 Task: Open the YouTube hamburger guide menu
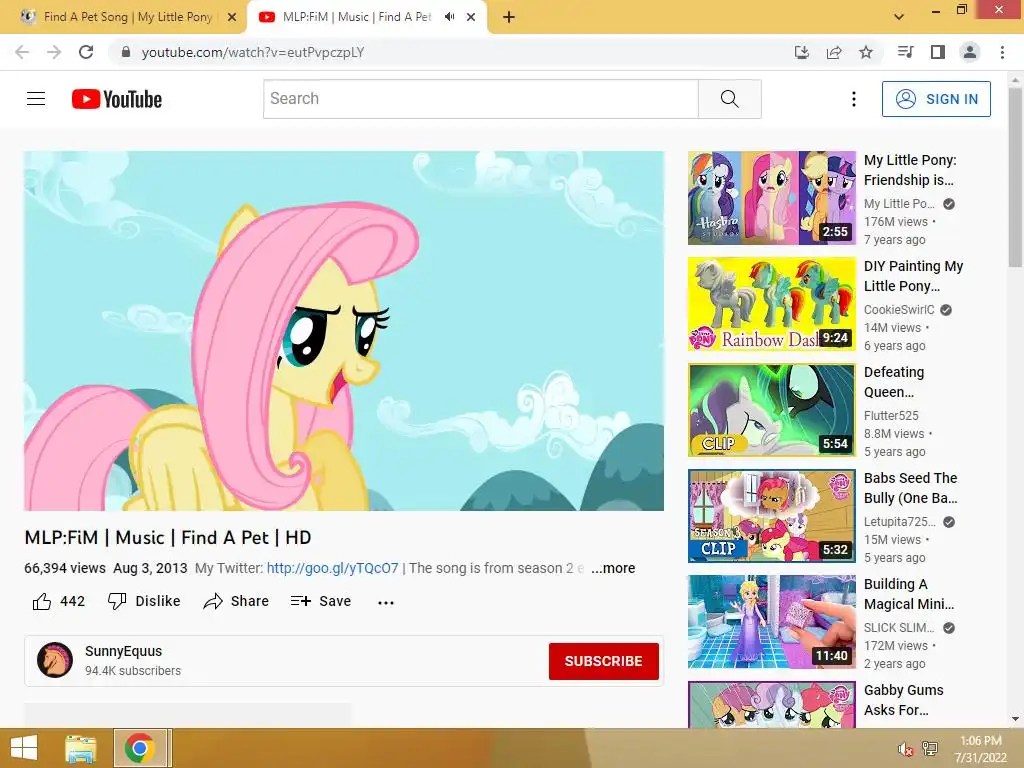(x=36, y=99)
